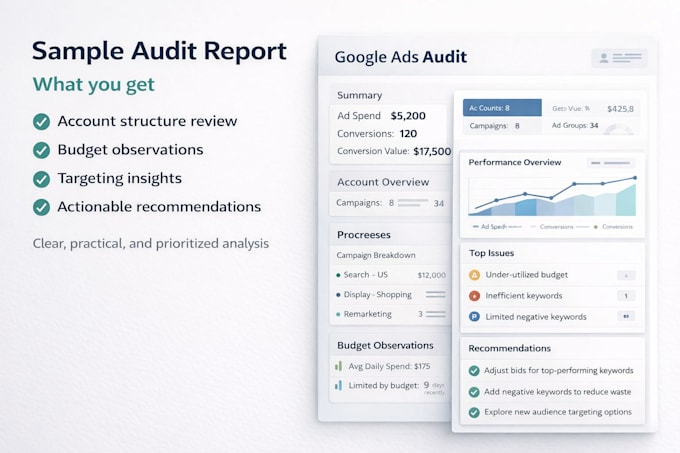This screenshot has width=680, height=453.
Task: Click checkmark icon beside Account structure review
Action: click(x=42, y=122)
